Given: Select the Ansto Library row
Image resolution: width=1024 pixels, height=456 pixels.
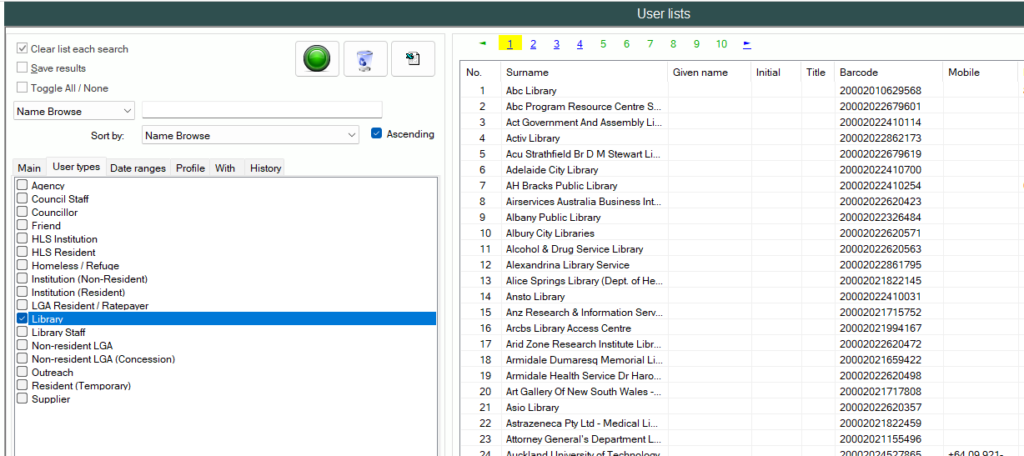Looking at the screenshot, I should click(742, 296).
